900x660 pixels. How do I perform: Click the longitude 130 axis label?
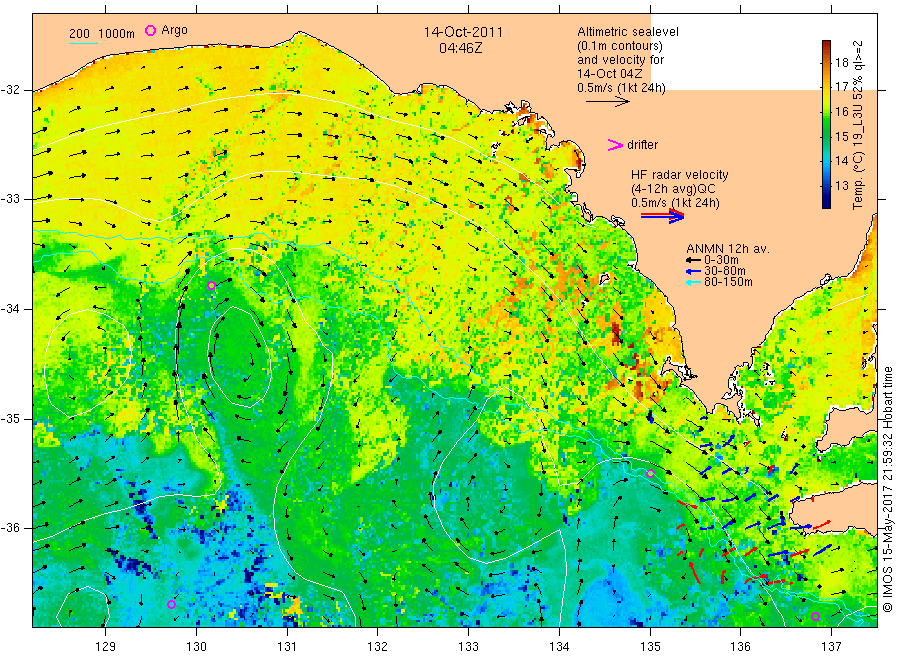(196, 646)
